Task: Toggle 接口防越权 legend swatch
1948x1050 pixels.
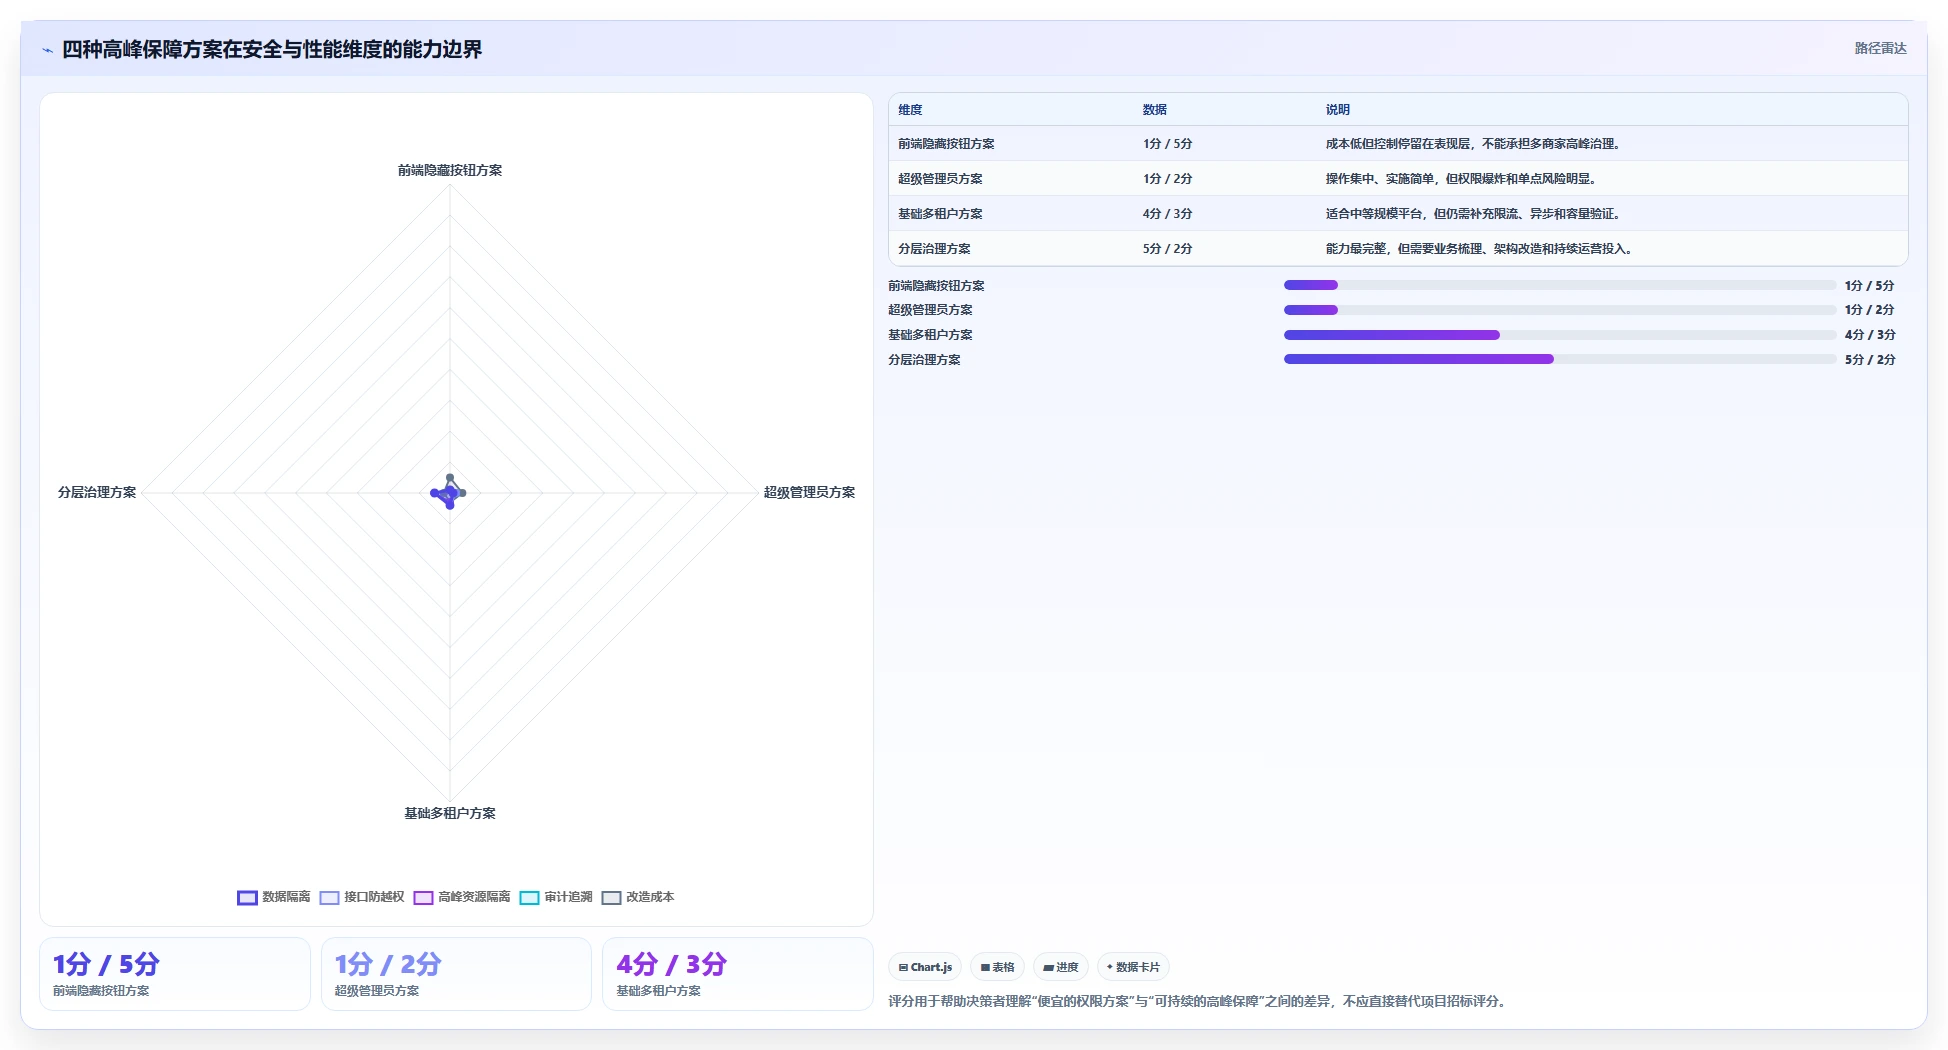Action: tap(329, 897)
